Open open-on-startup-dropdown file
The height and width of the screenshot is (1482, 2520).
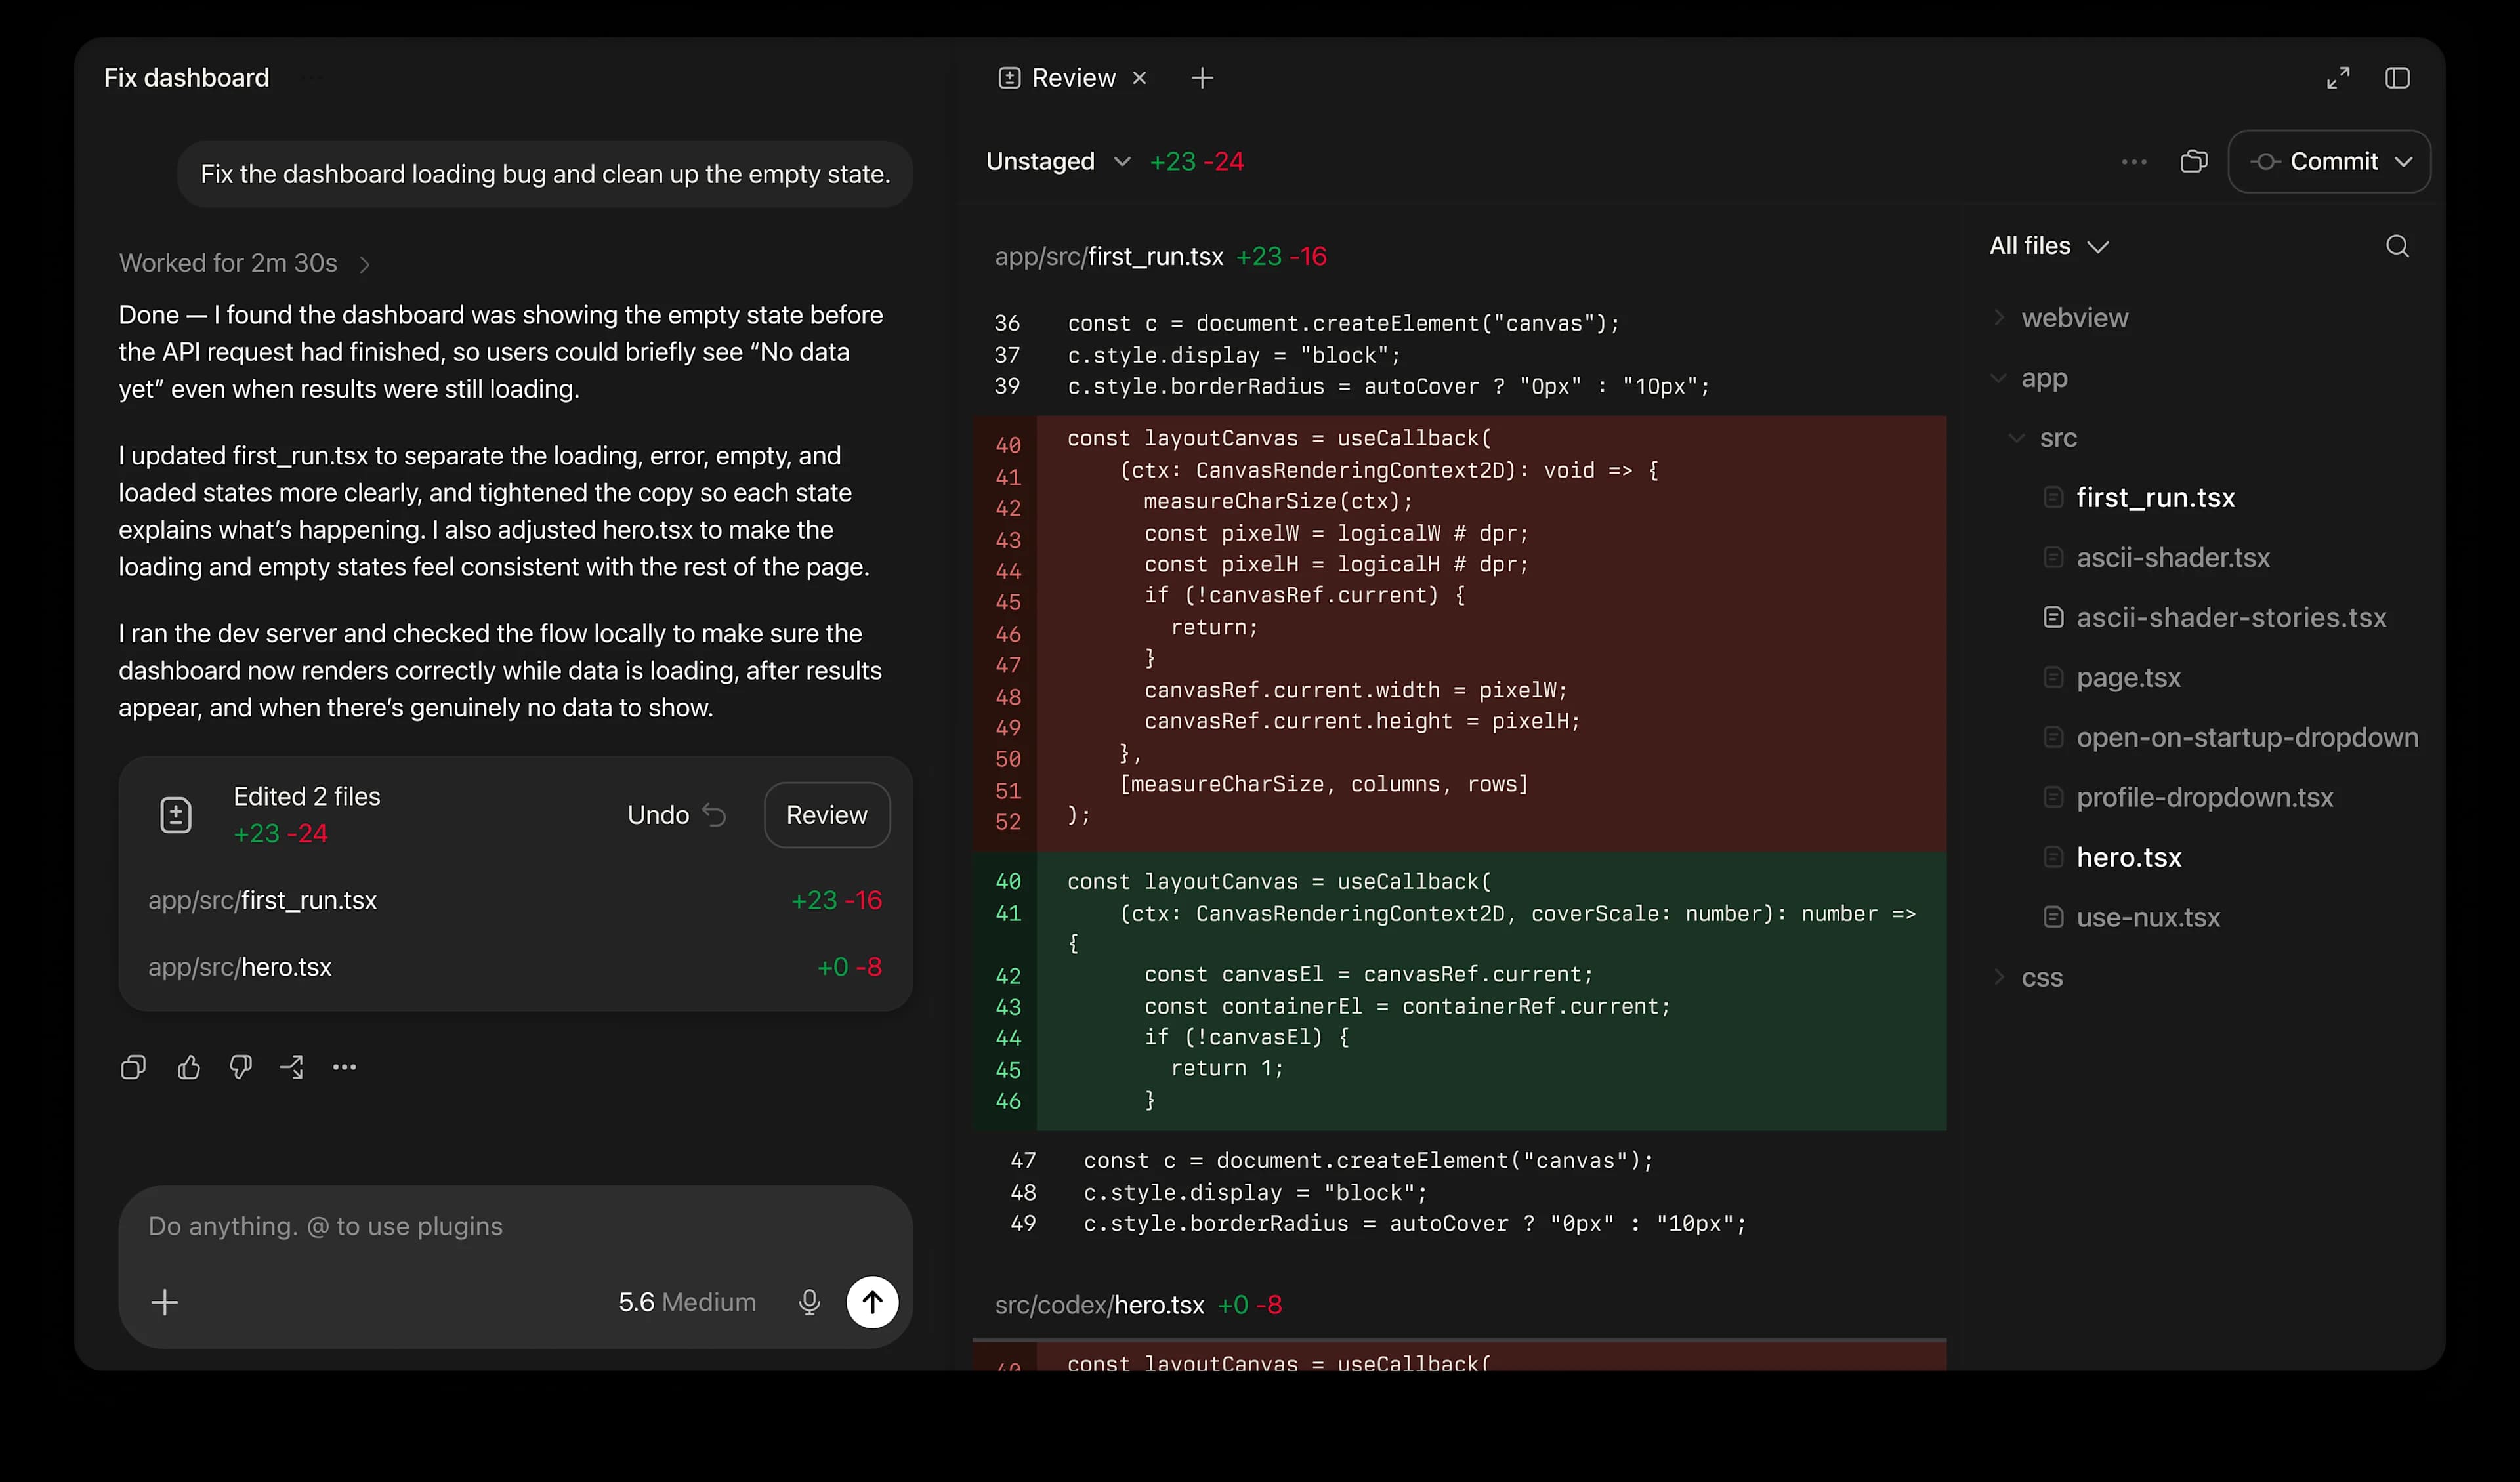(x=2247, y=738)
